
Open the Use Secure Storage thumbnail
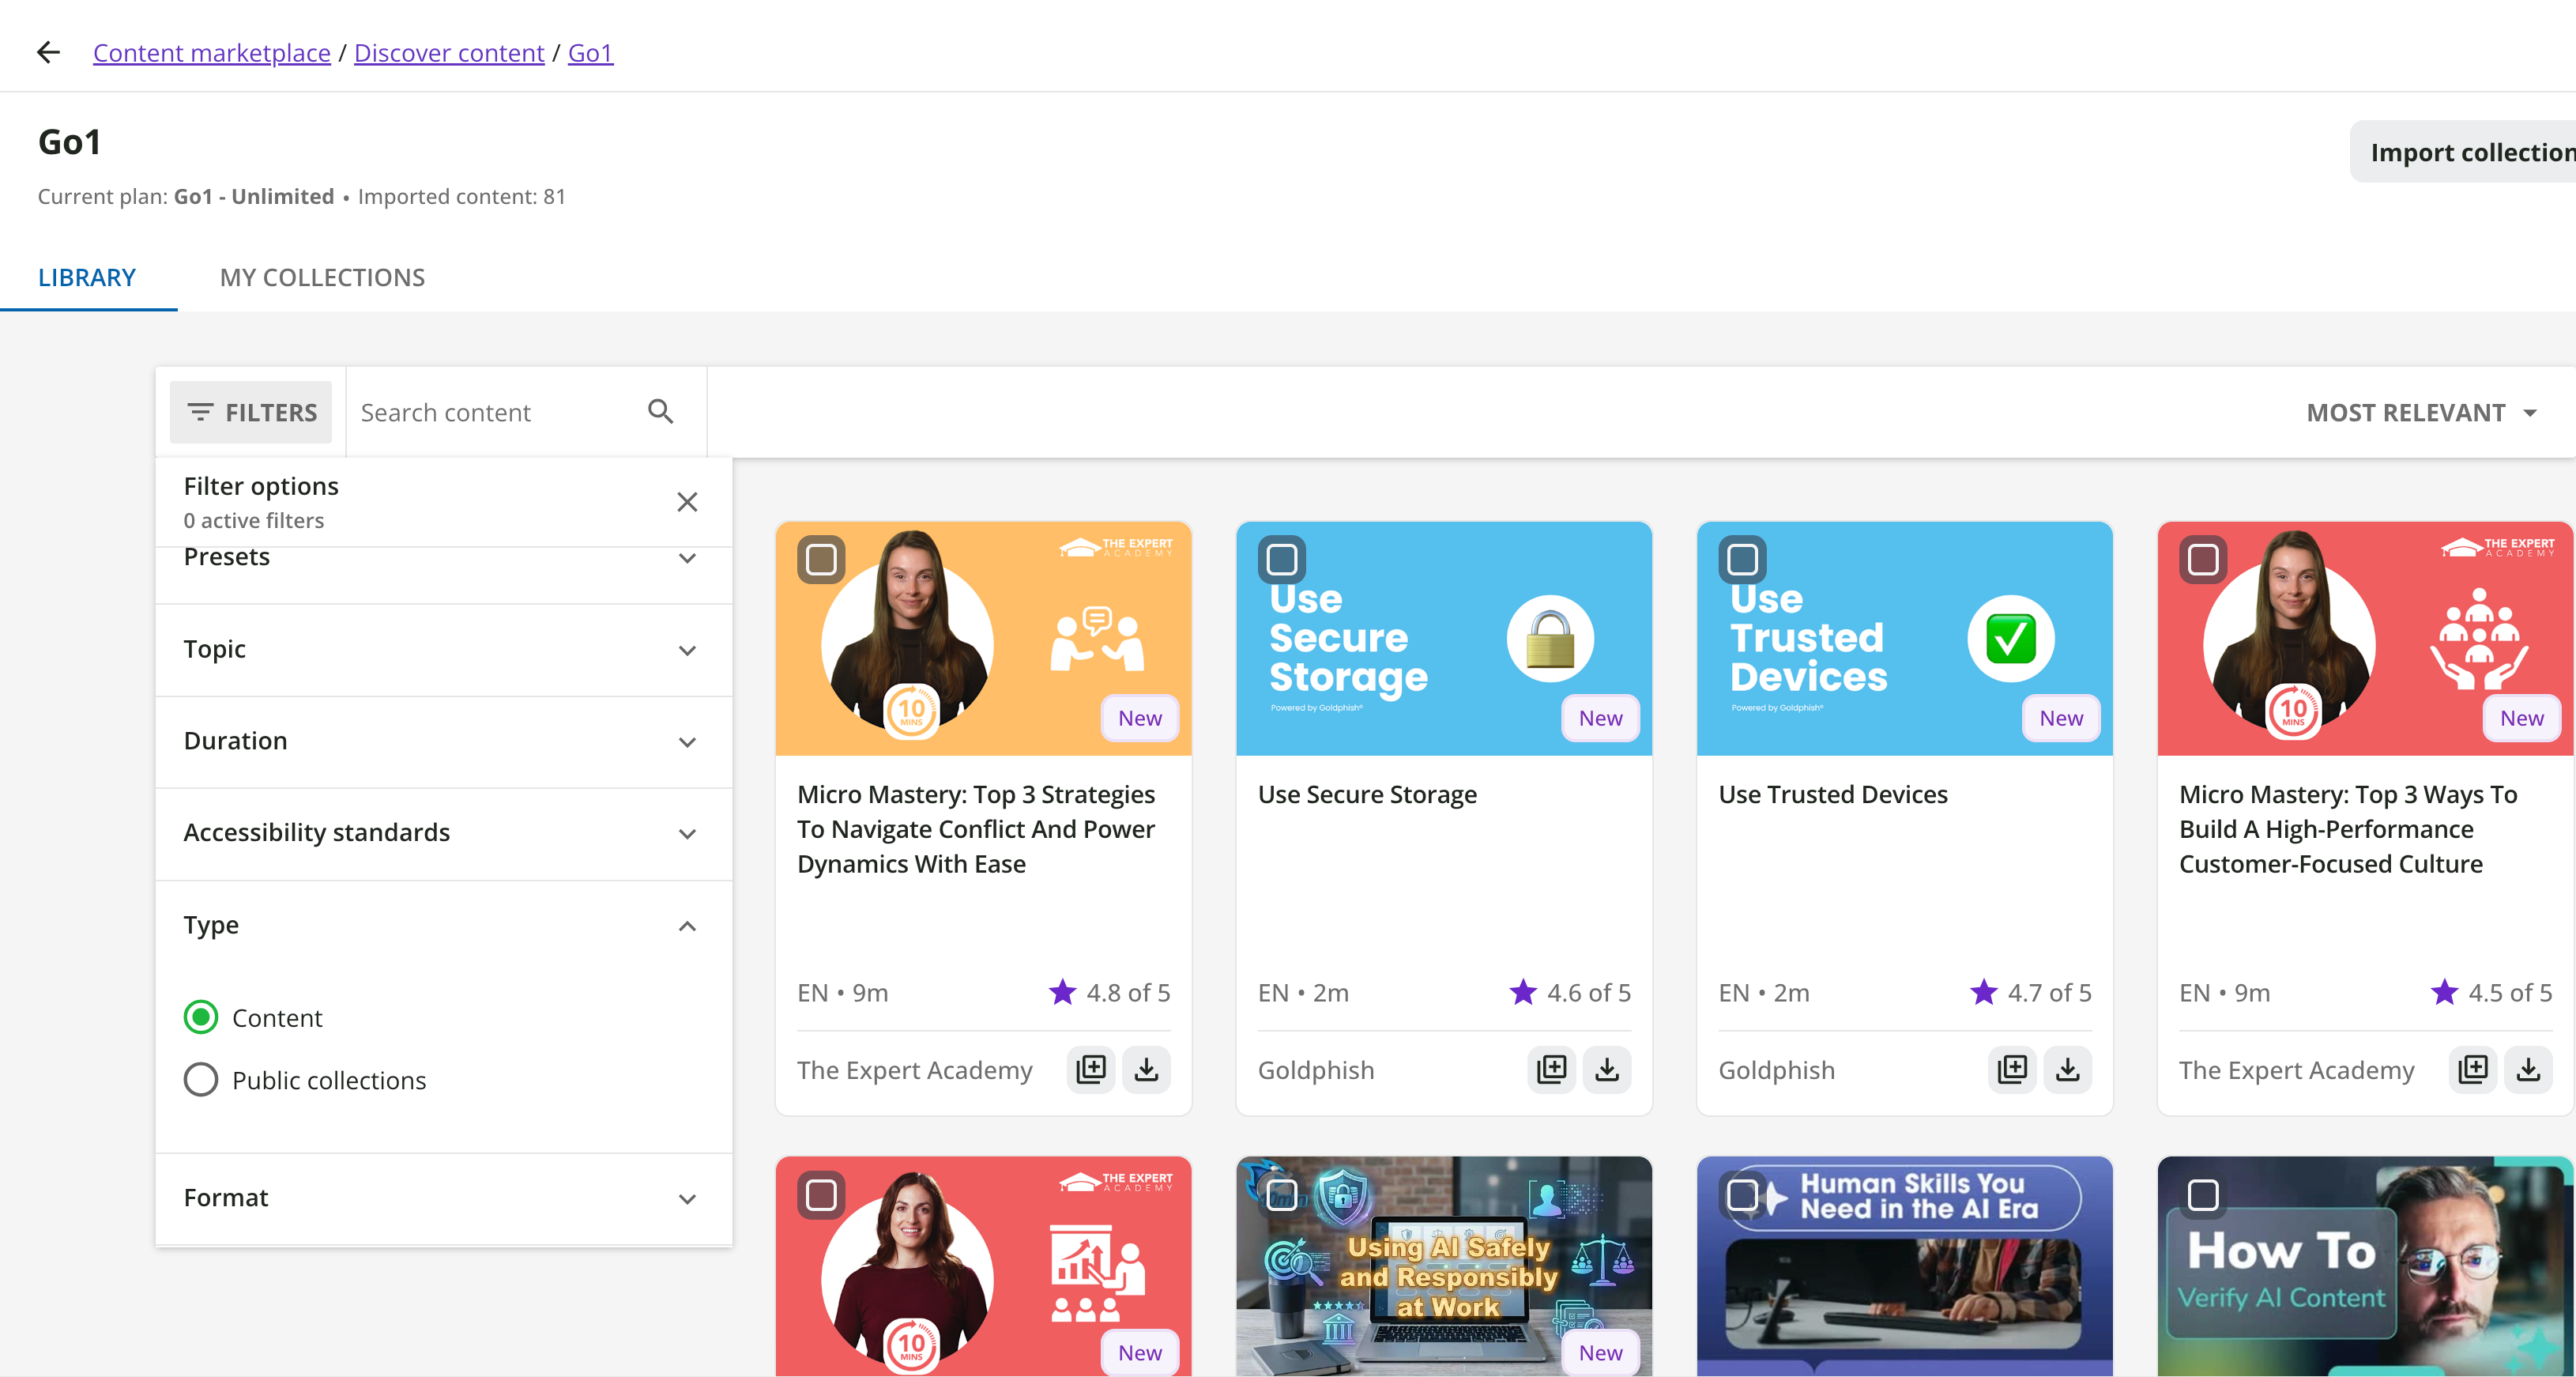pos(1444,638)
